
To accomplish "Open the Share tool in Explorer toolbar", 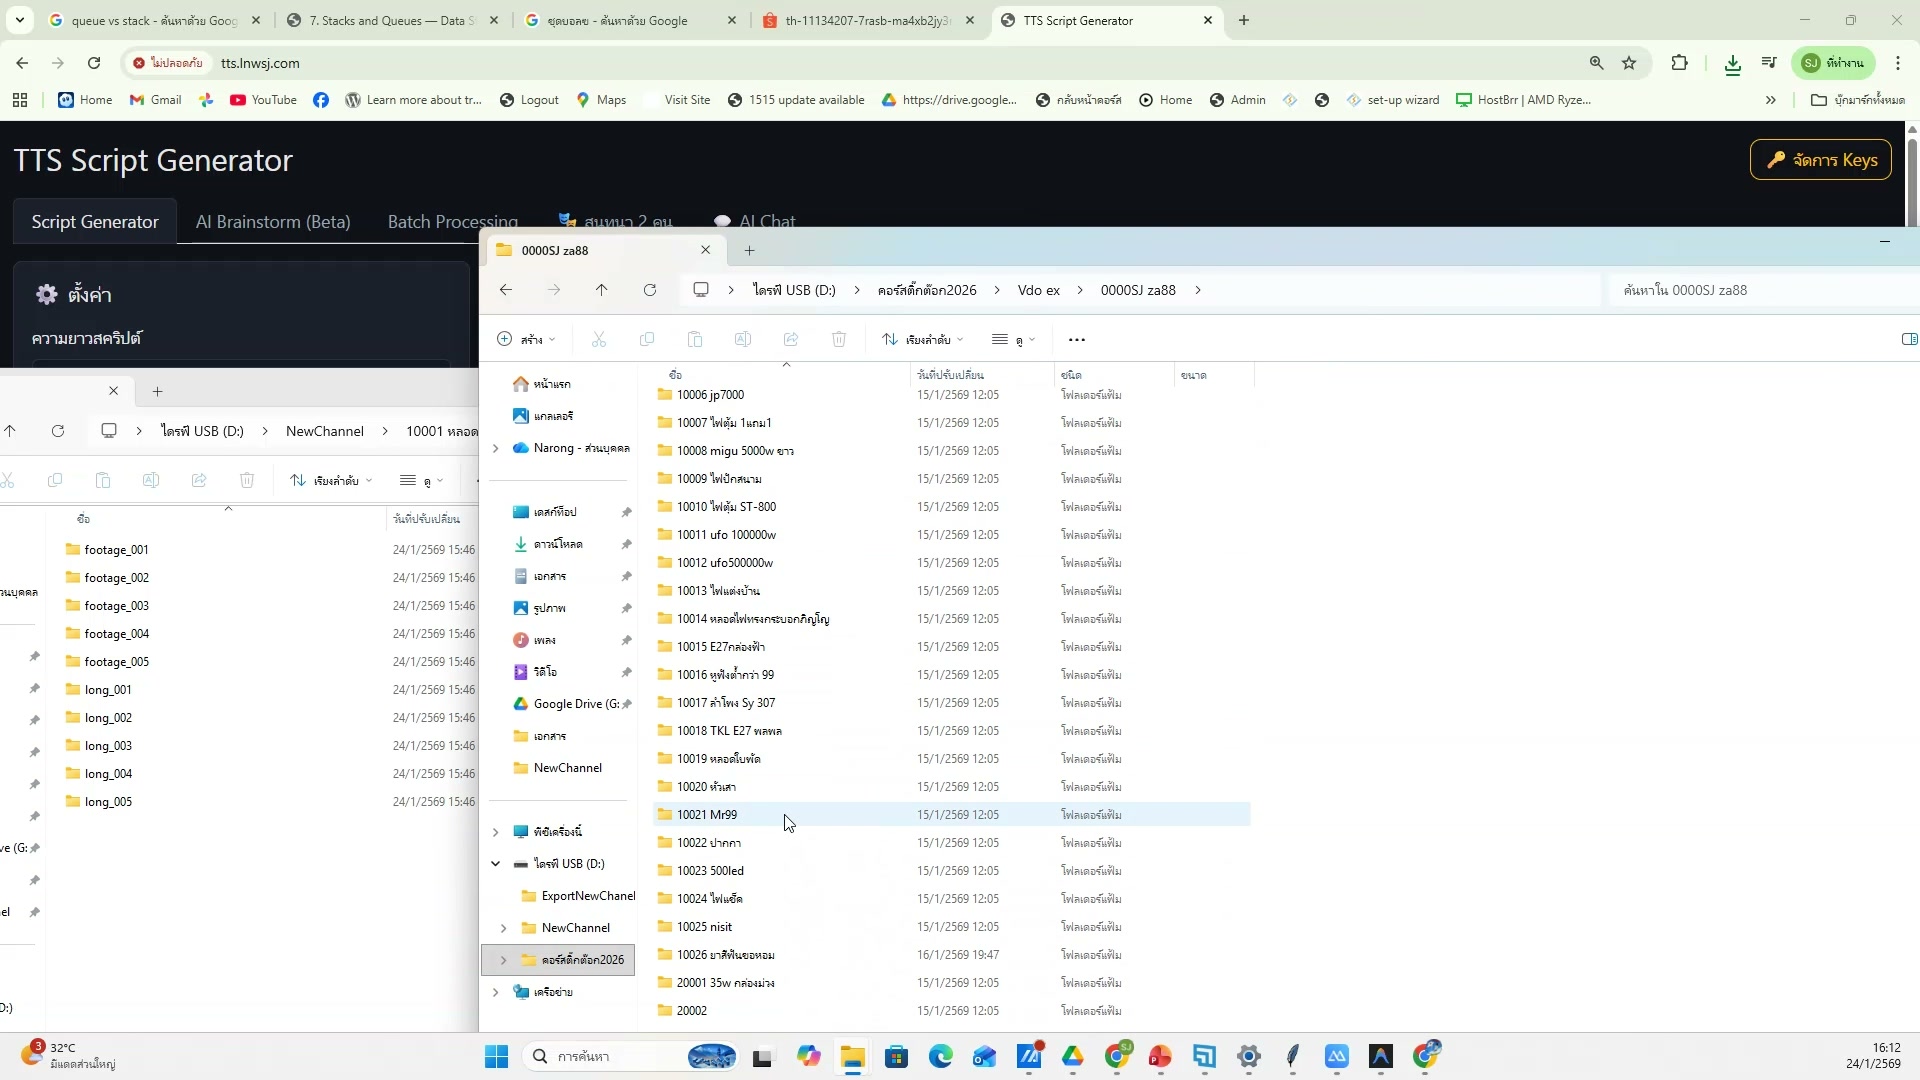I will click(x=791, y=339).
